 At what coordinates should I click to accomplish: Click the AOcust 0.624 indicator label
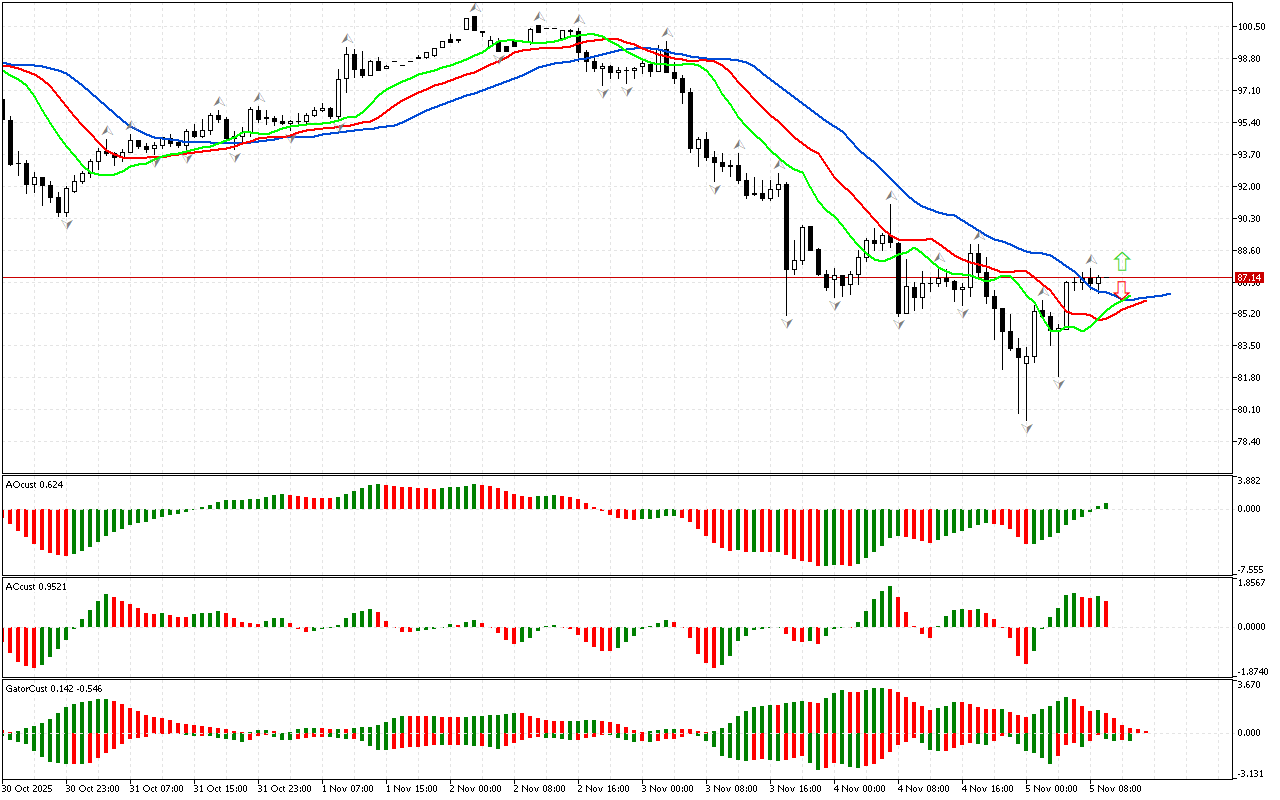pos(35,485)
